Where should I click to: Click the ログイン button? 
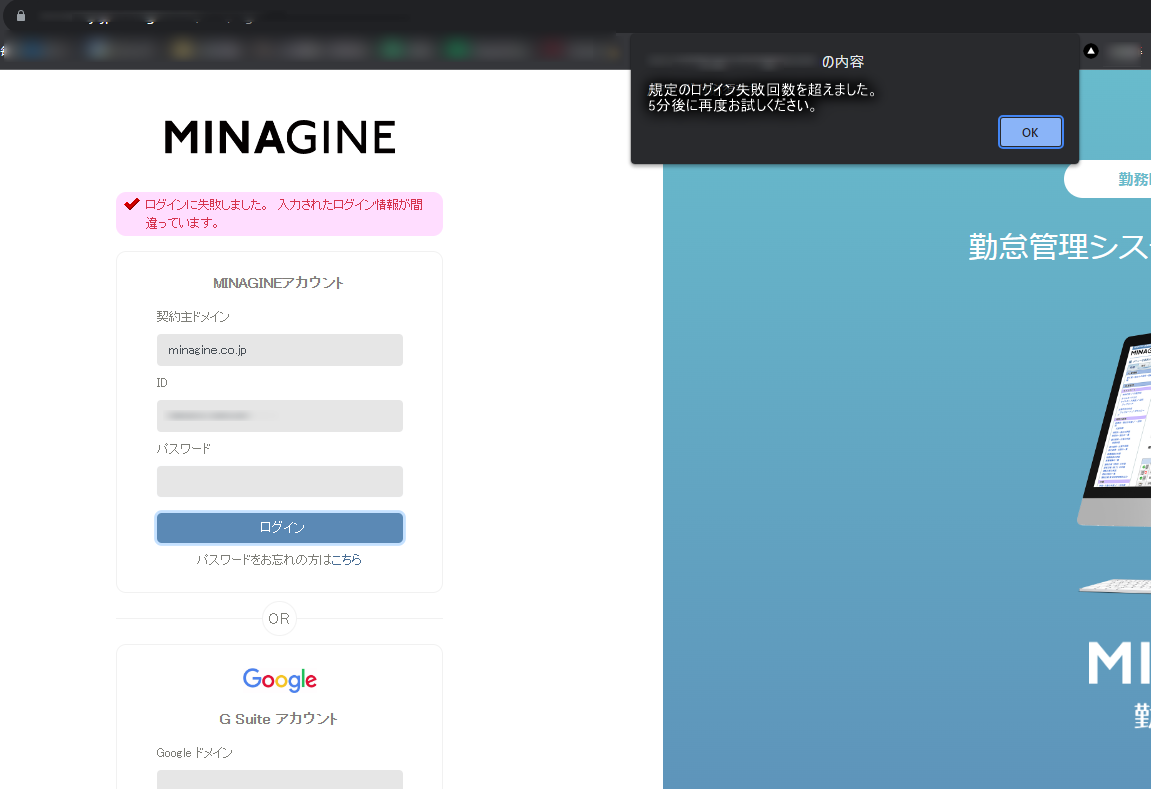coord(280,528)
